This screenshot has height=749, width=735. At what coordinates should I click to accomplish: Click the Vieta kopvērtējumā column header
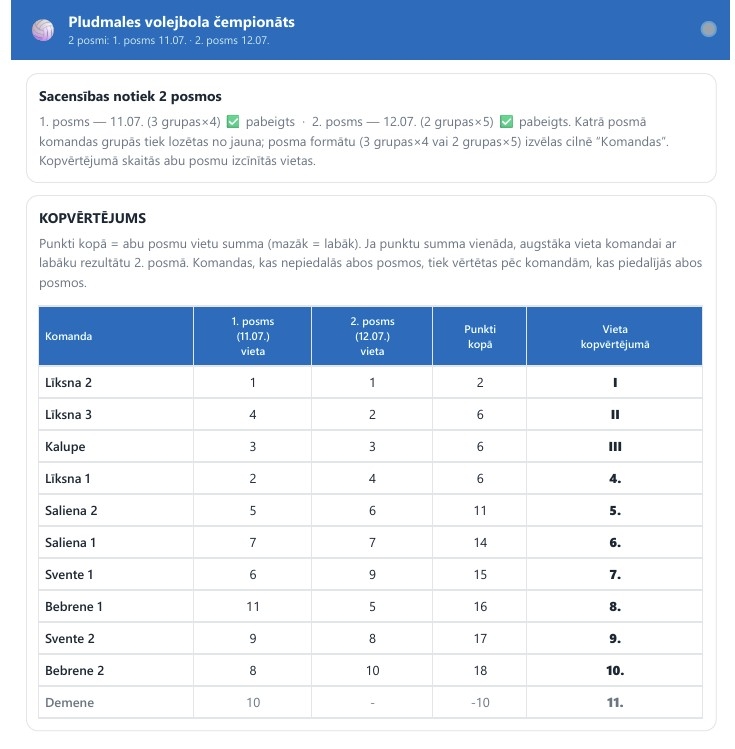tap(615, 336)
